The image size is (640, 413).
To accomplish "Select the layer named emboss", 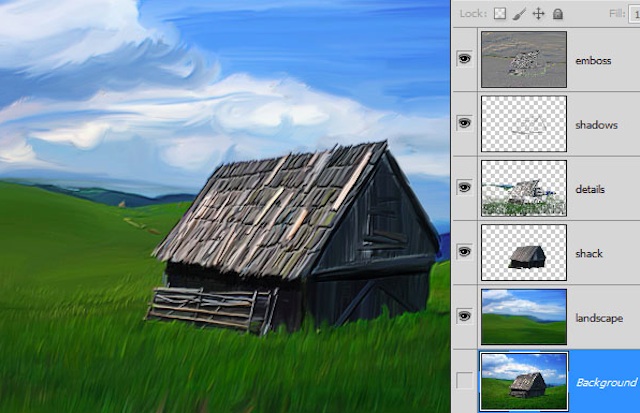I will tap(592, 60).
